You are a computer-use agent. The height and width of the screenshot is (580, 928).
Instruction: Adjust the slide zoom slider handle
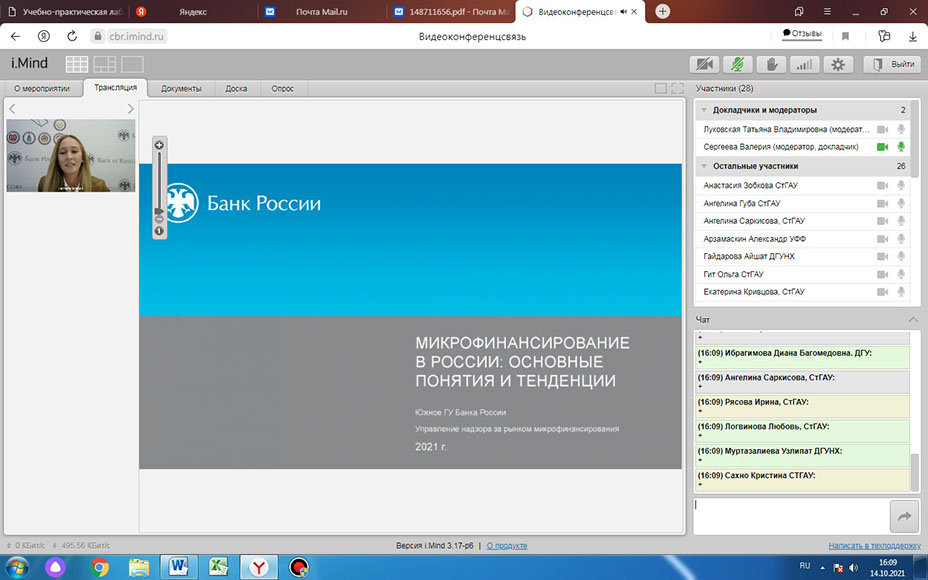click(159, 211)
